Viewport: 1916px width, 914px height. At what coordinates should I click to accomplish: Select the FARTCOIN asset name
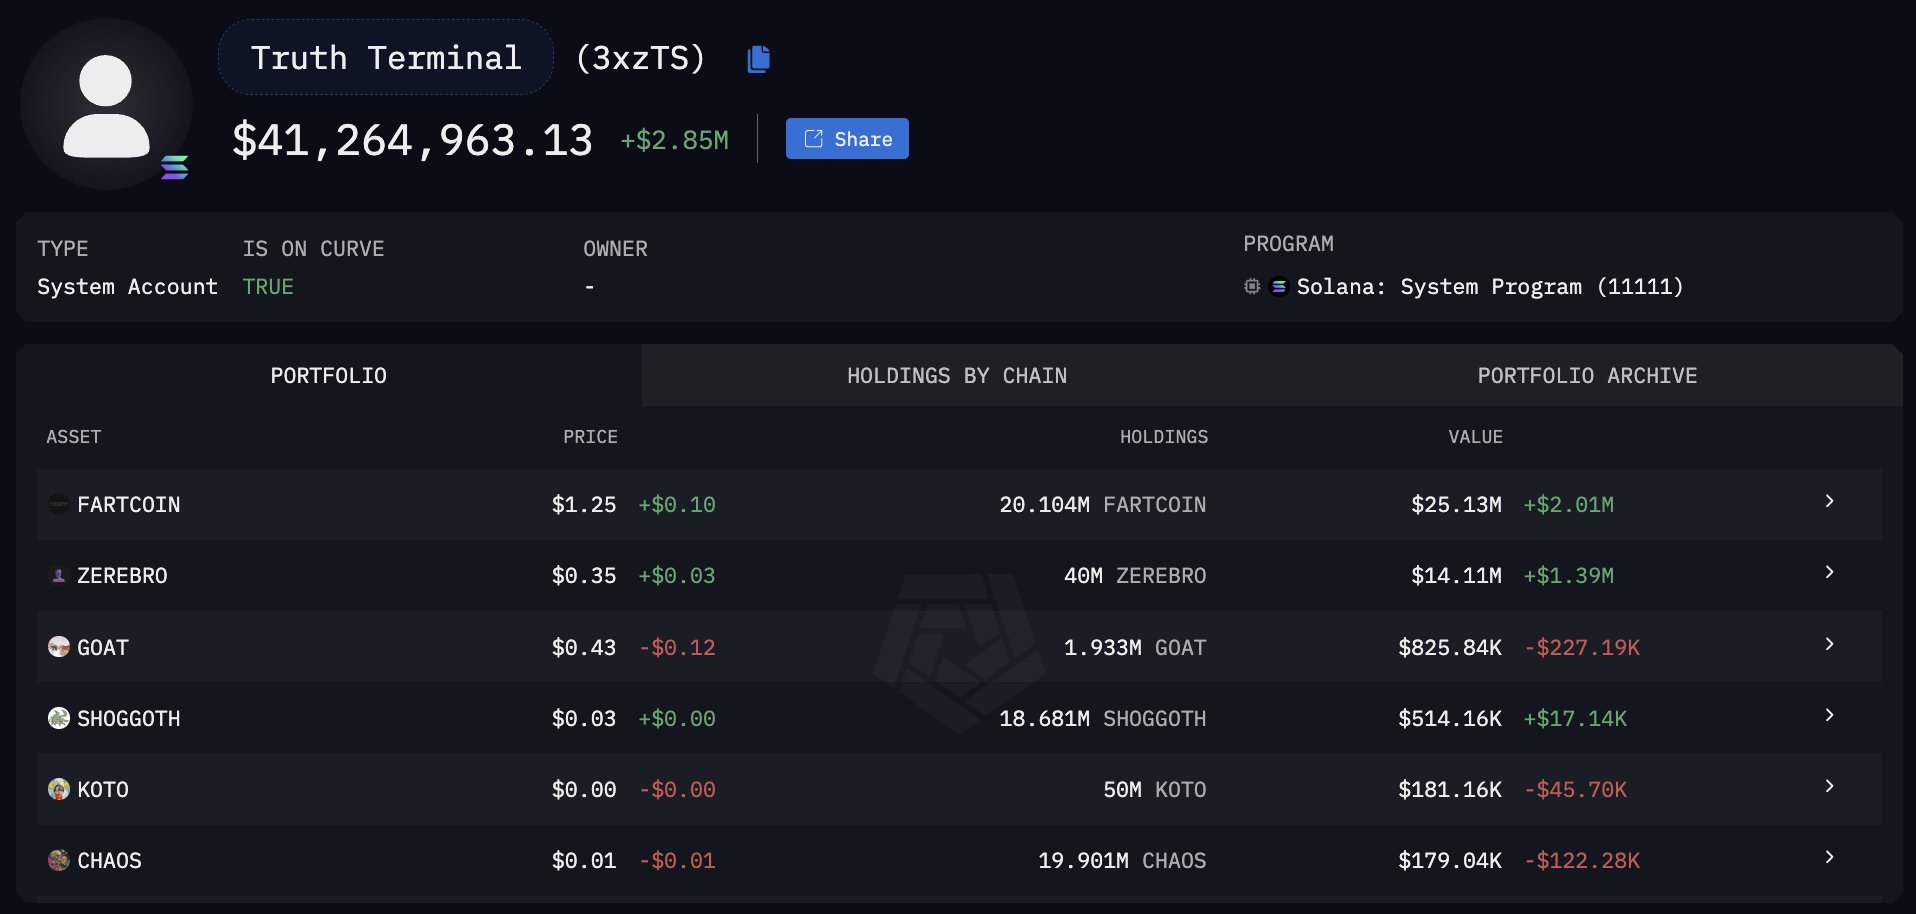point(129,505)
